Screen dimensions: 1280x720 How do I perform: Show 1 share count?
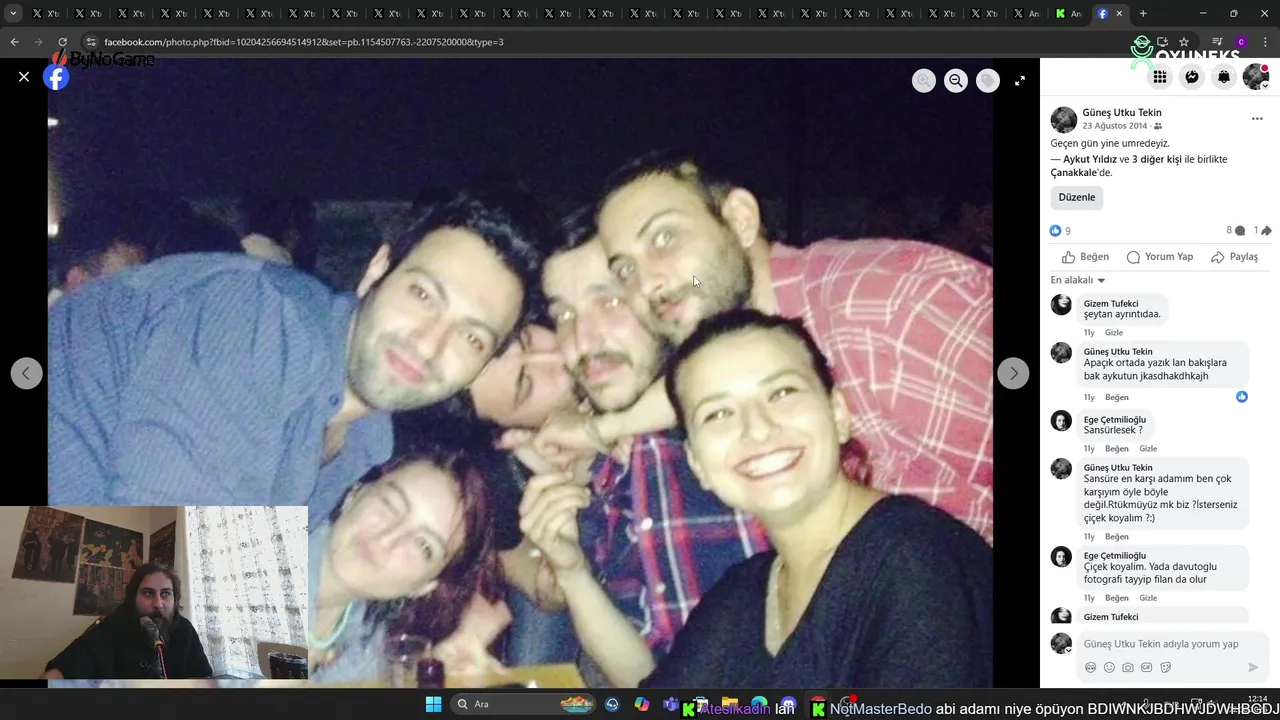[x=1263, y=231]
